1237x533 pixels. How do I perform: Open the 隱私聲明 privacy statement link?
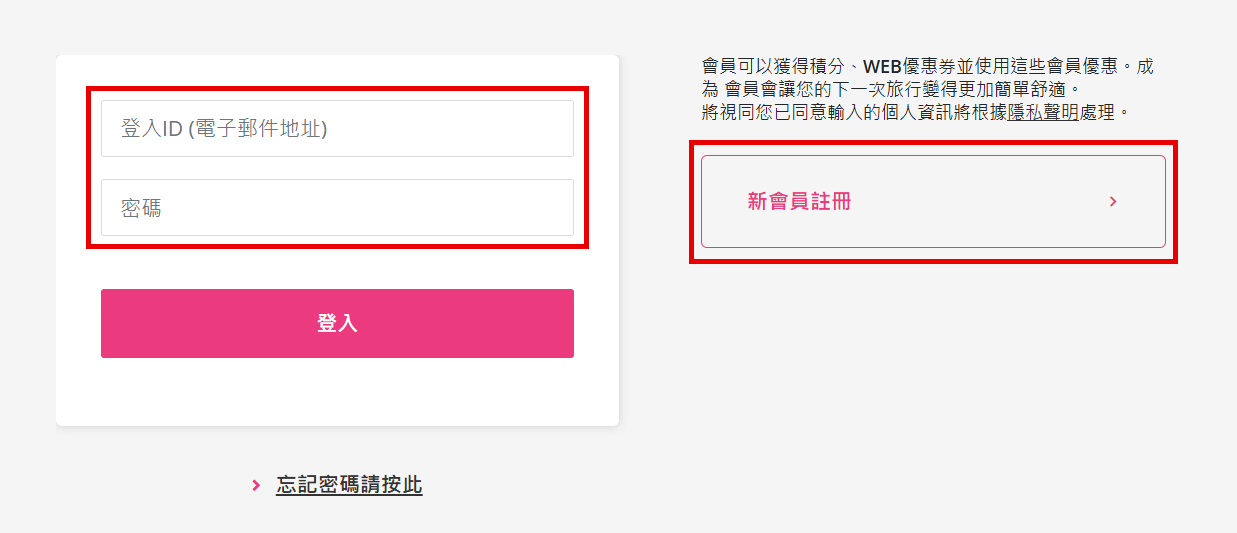coord(1043,112)
